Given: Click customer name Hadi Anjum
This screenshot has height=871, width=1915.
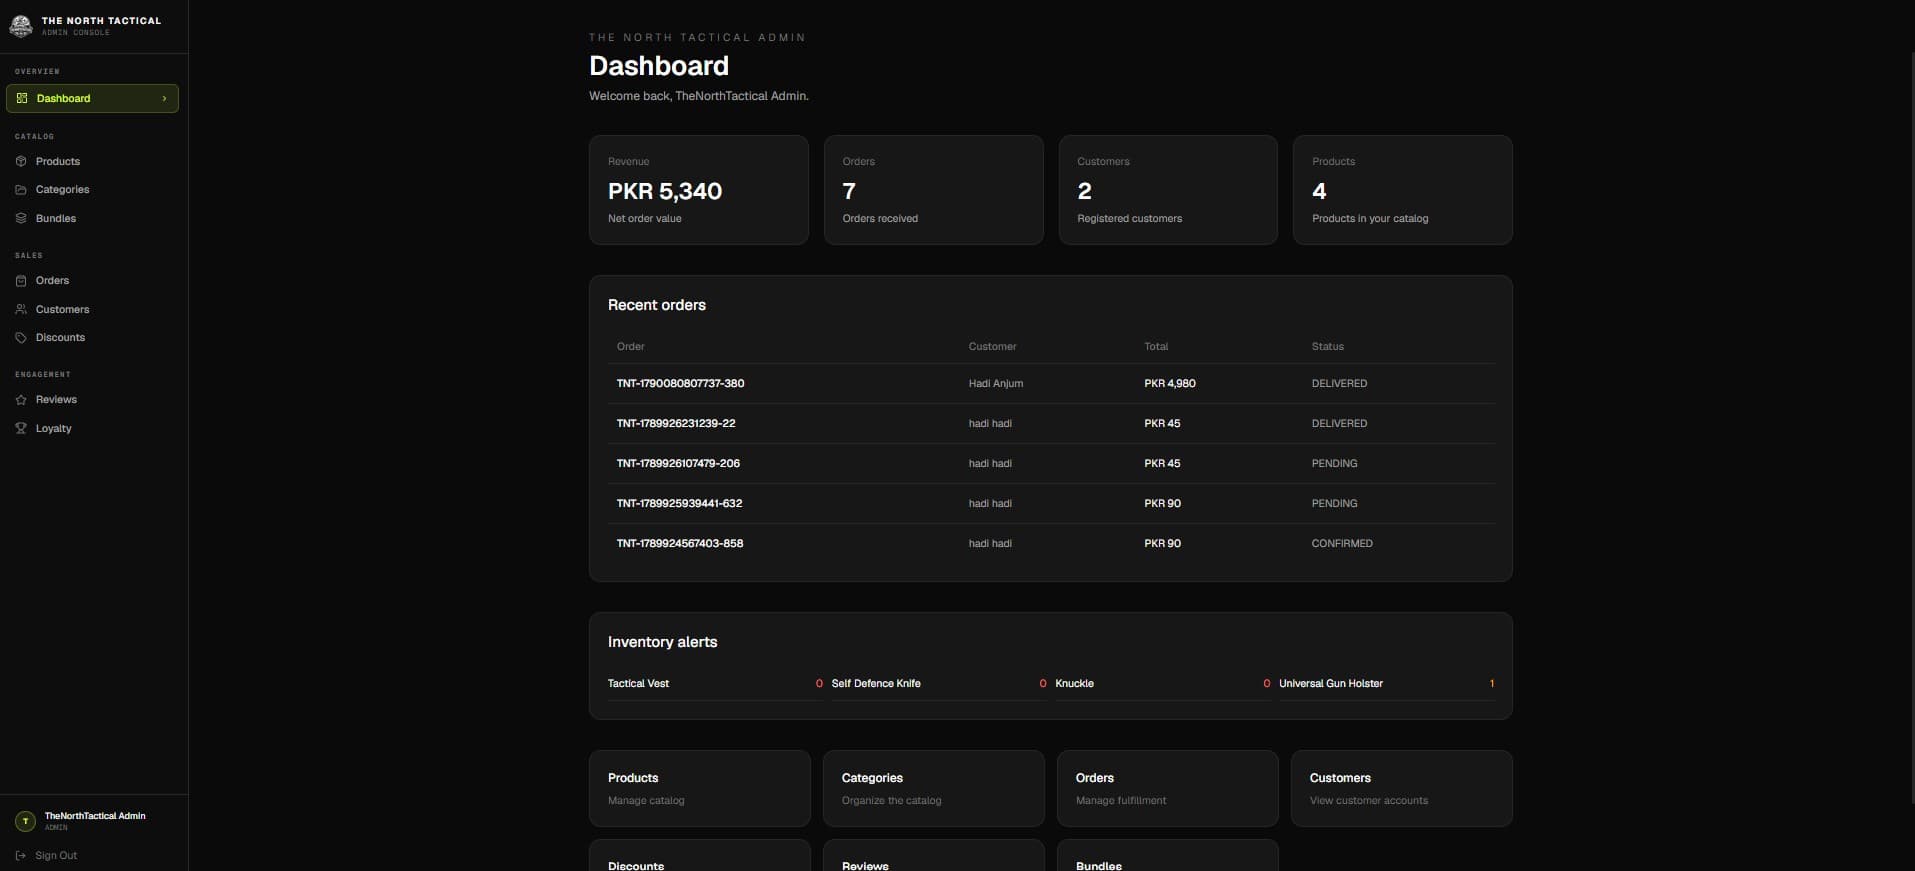Looking at the screenshot, I should point(996,383).
